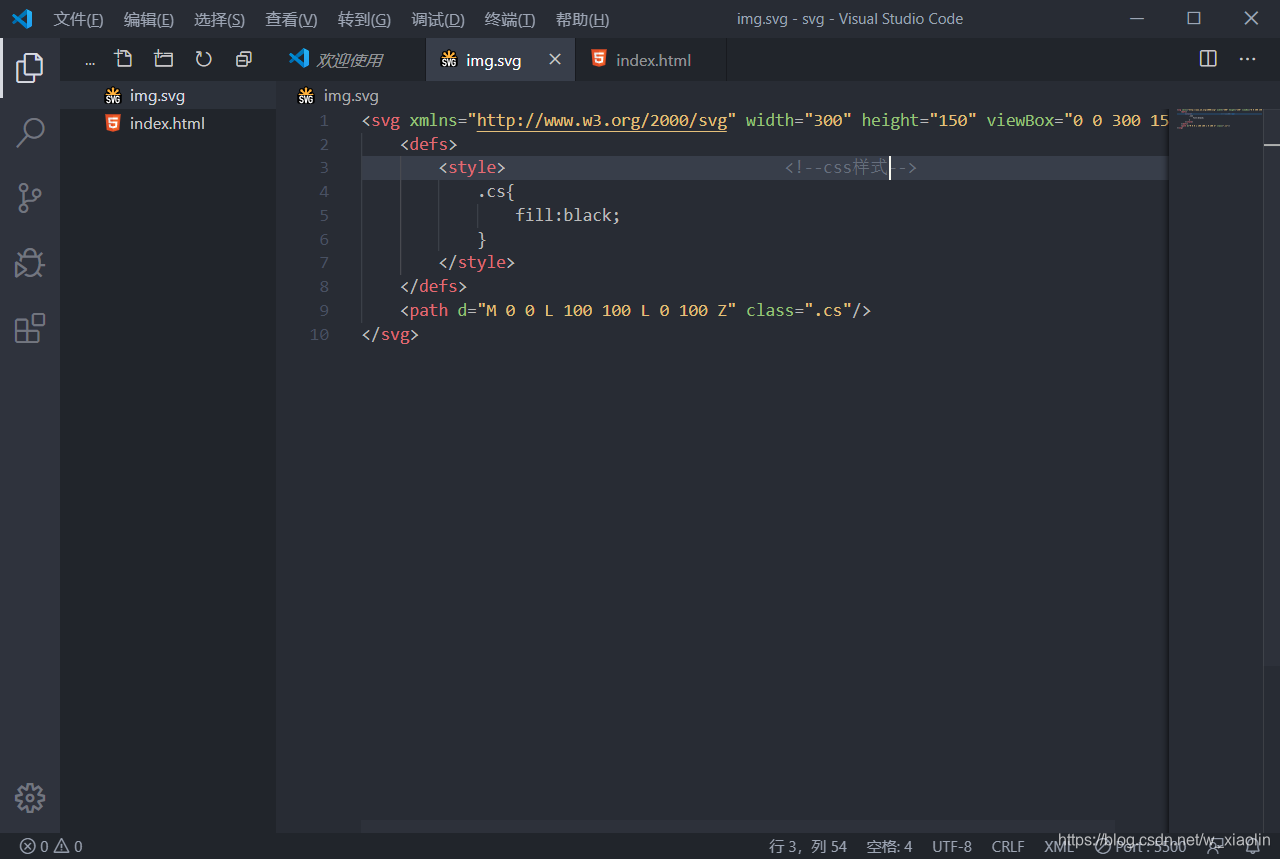Viewport: 1280px width, 859px height.
Task: Click cursor position 行 3, 列 54
Action: (808, 847)
